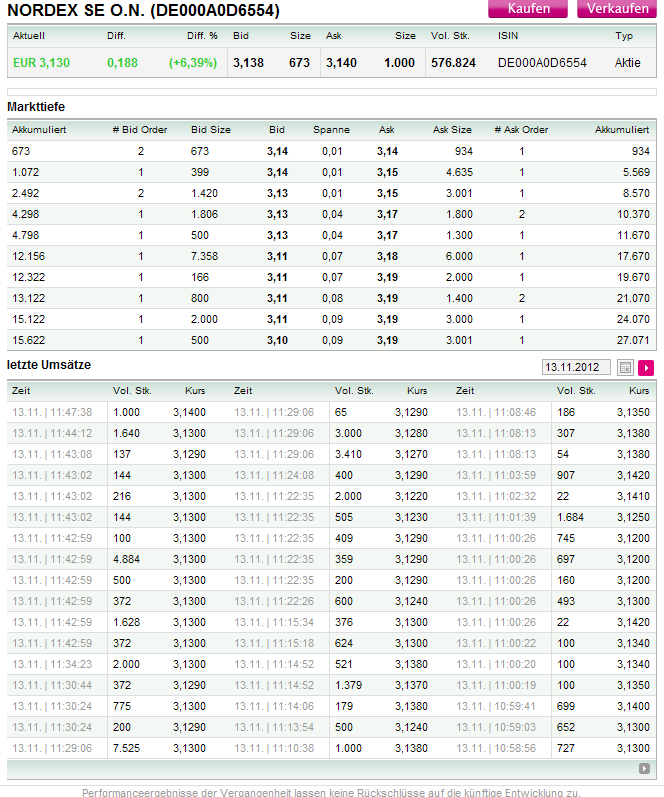Select the ISIN value DE000A0D6554
The width and height of the screenshot is (664, 797).
[542, 63]
